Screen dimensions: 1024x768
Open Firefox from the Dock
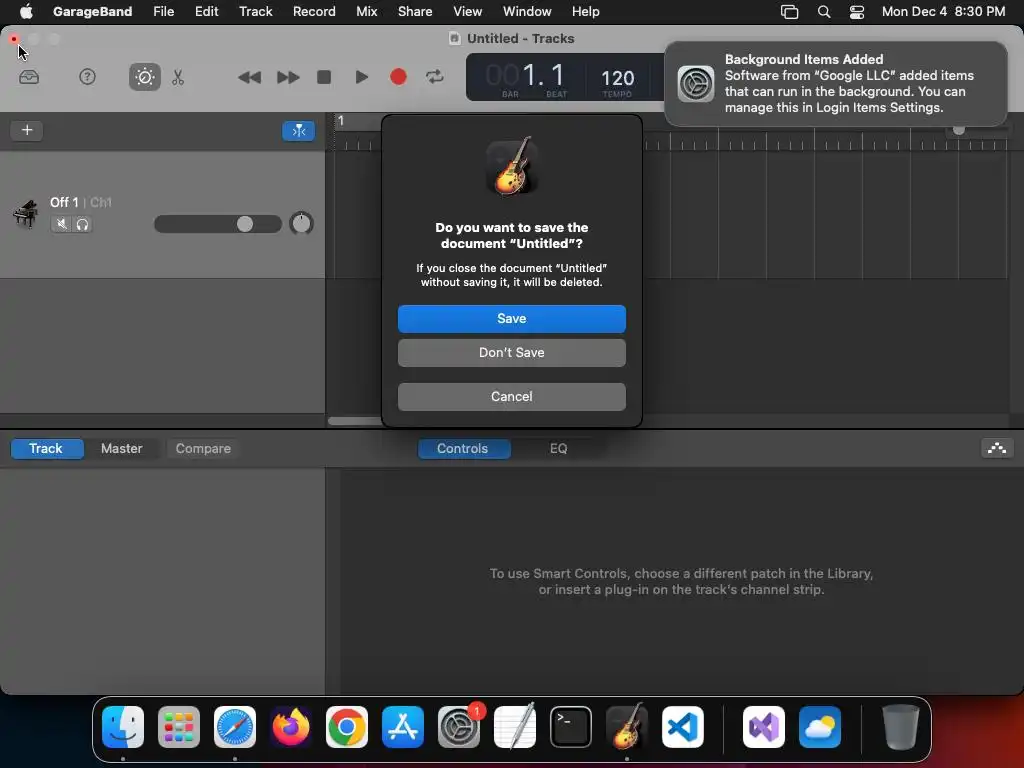[x=291, y=727]
